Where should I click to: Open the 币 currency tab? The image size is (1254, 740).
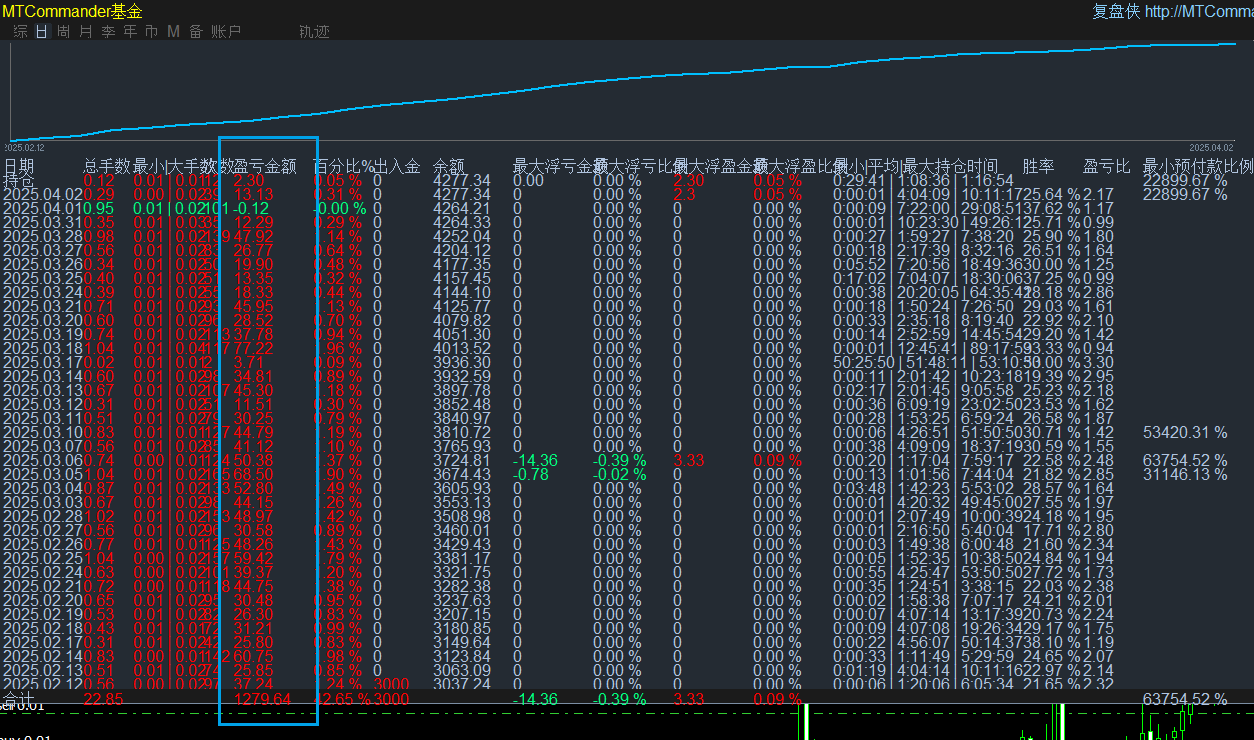pyautogui.click(x=152, y=31)
